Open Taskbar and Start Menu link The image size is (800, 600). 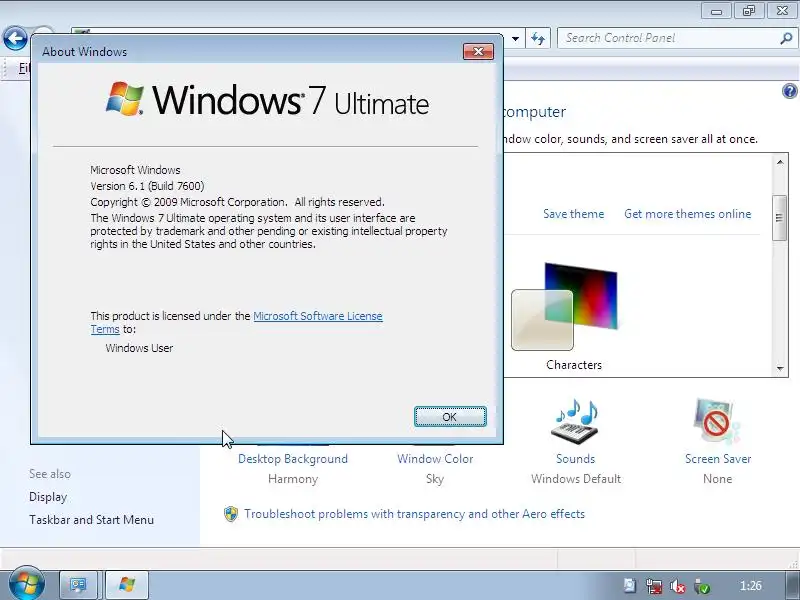(91, 520)
